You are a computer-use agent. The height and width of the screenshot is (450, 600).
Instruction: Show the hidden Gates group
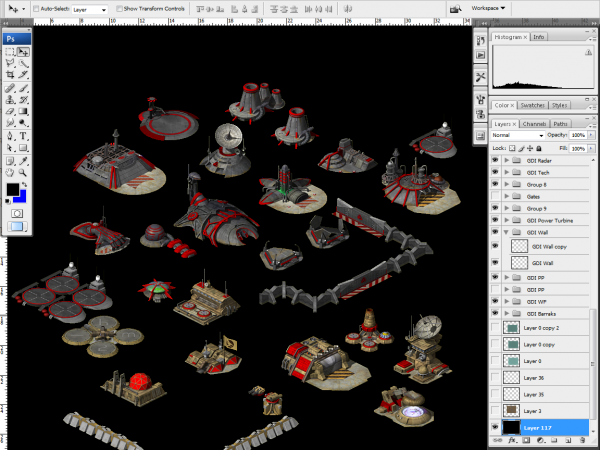pos(496,196)
